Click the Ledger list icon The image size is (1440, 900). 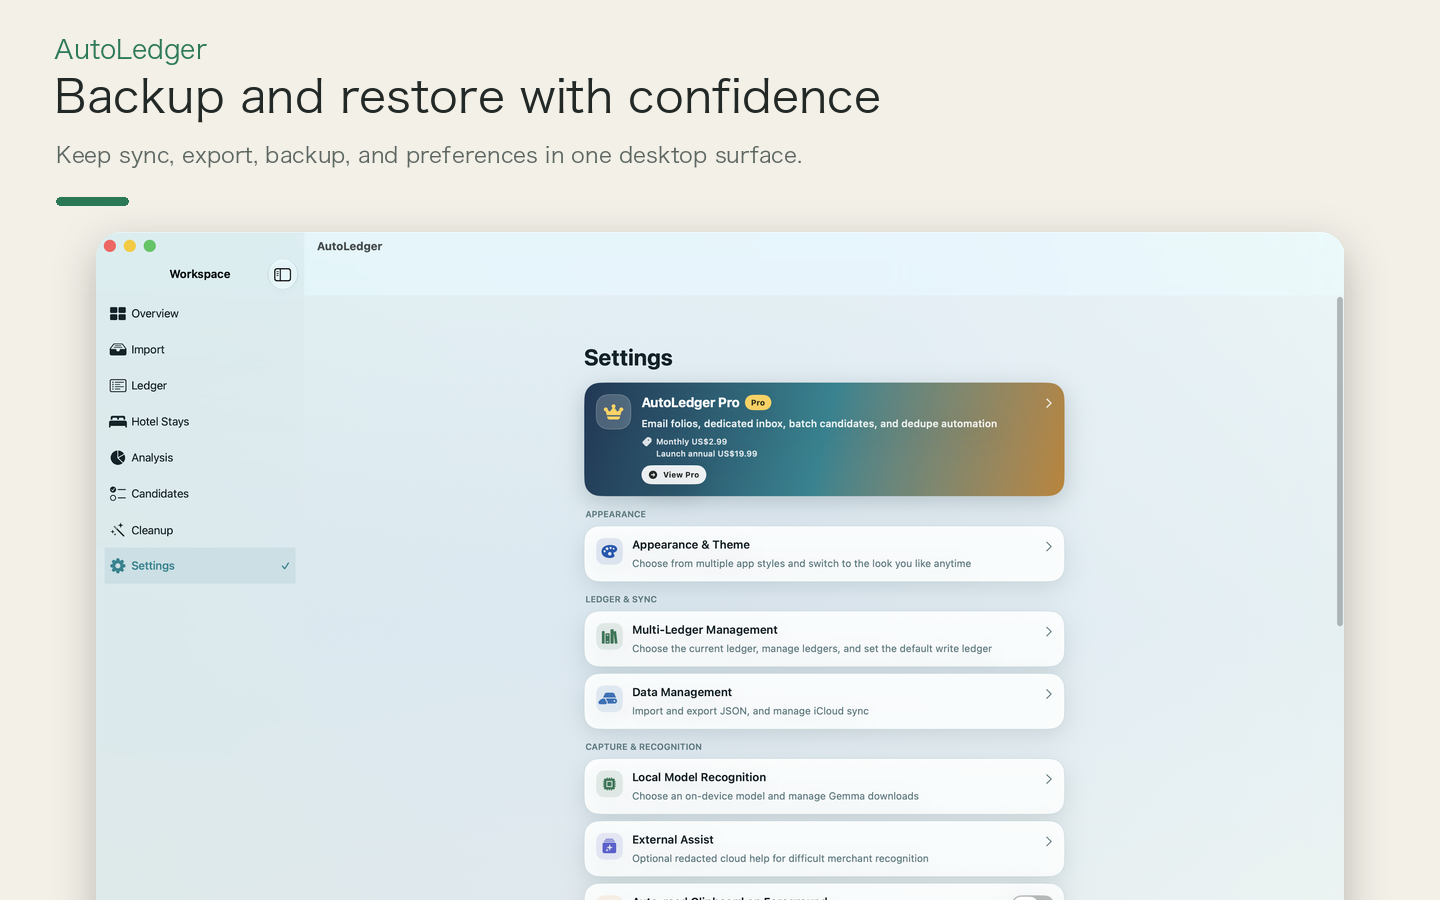[118, 386]
